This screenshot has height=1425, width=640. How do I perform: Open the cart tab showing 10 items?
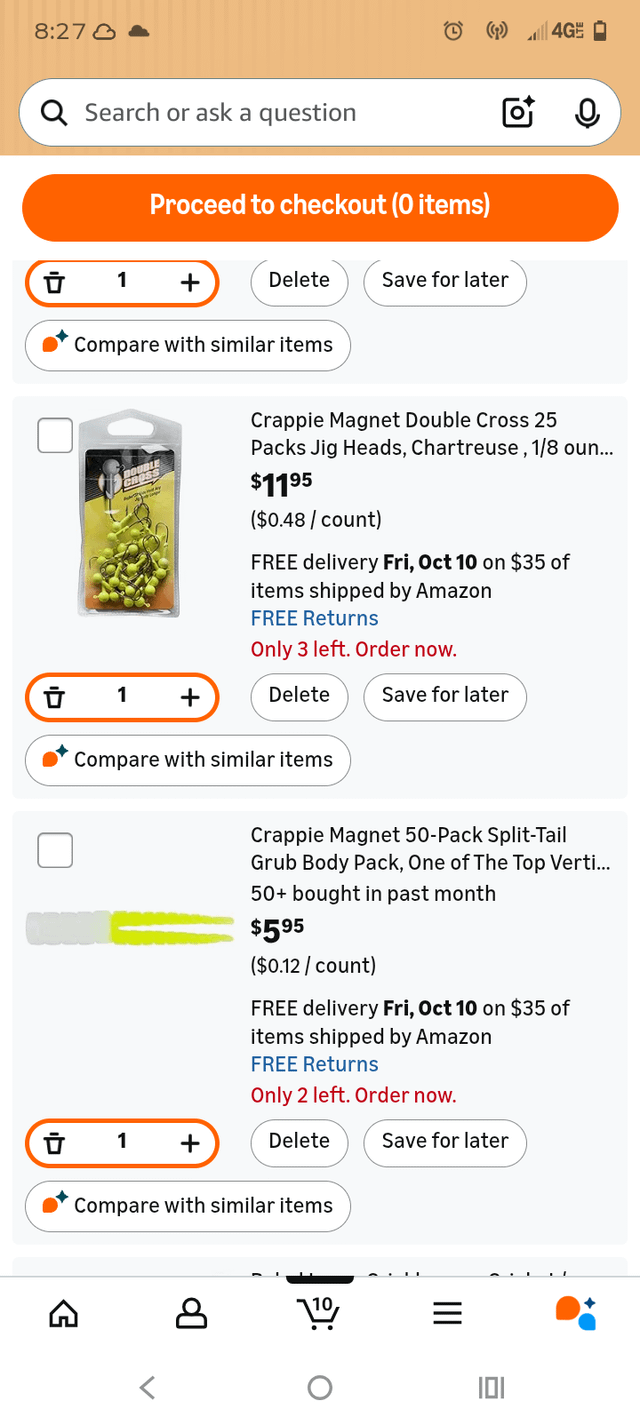coord(320,1312)
